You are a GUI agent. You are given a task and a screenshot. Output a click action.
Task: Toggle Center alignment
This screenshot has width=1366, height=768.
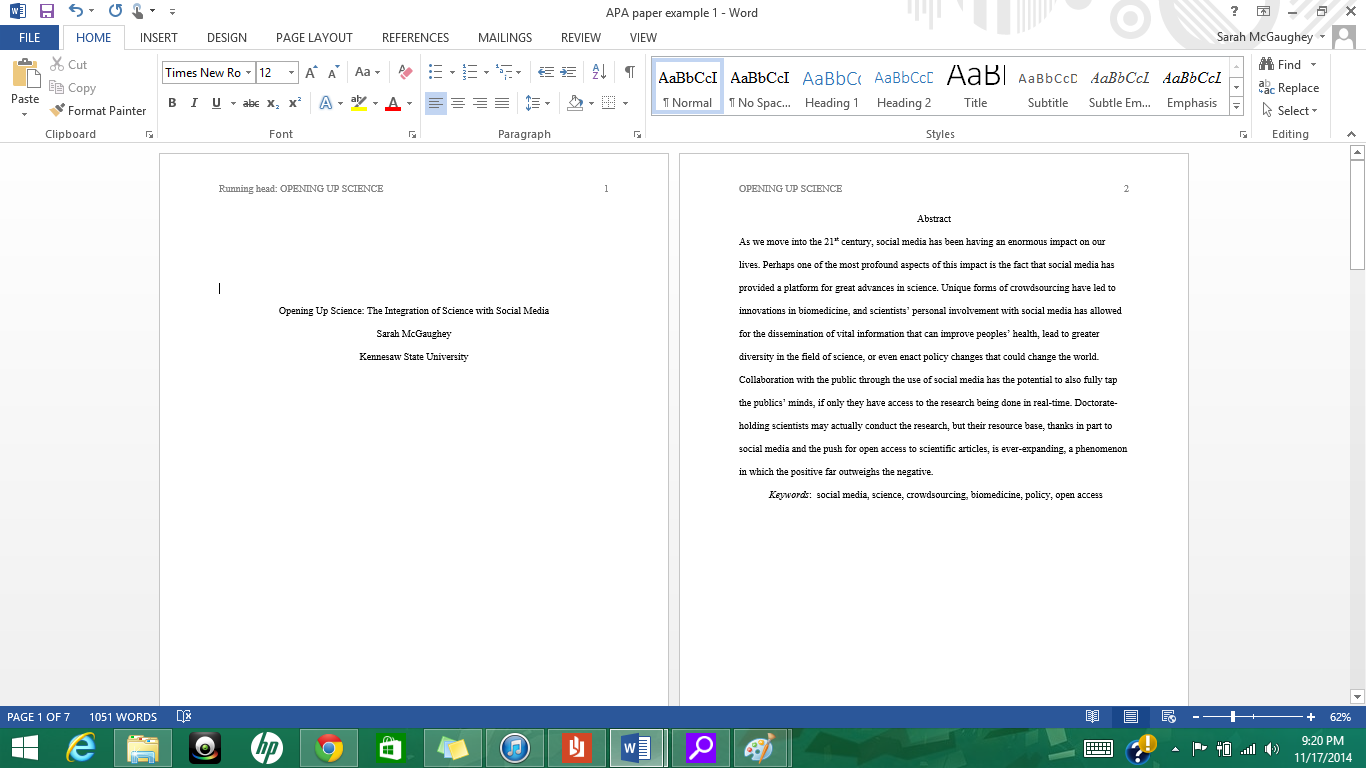tap(458, 103)
